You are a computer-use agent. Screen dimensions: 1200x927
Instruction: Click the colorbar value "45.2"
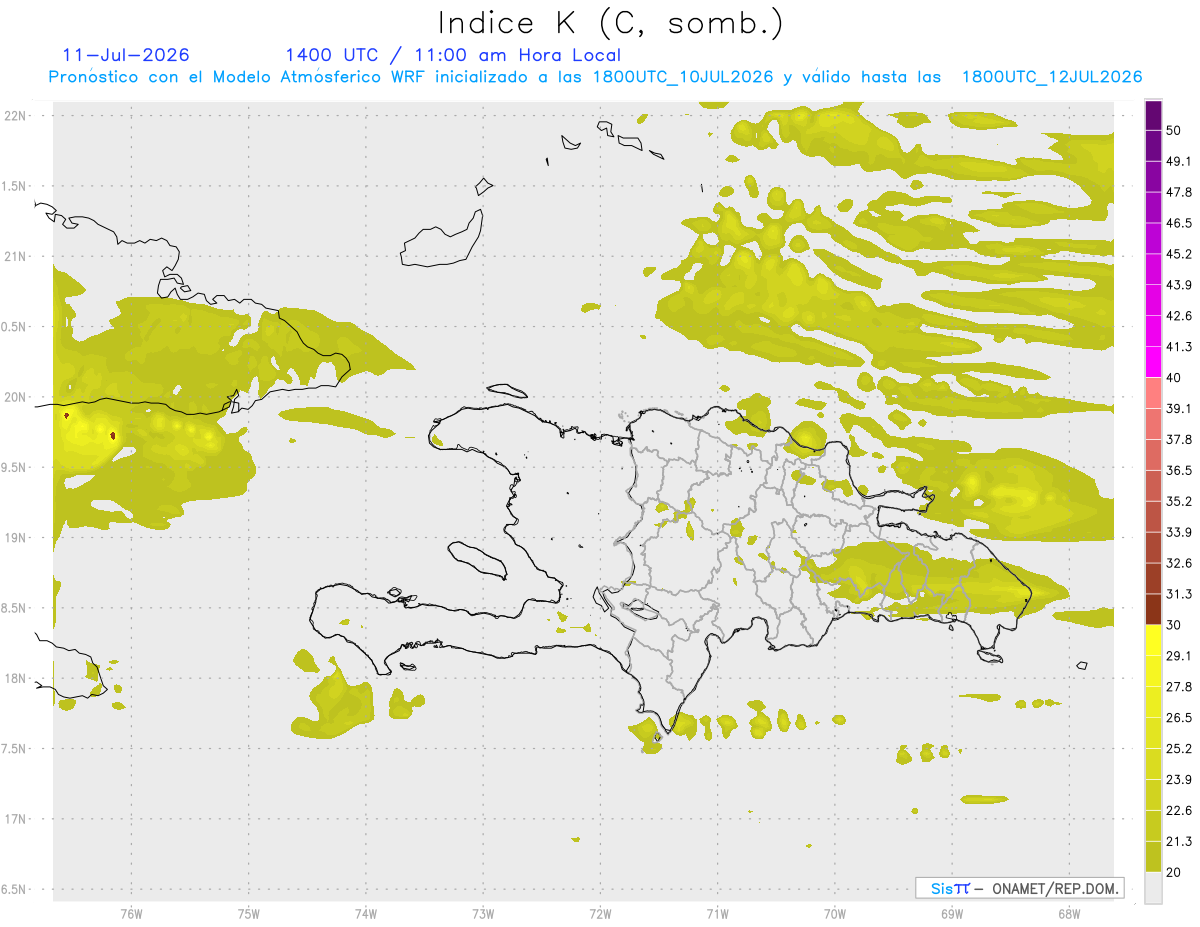1180,254
